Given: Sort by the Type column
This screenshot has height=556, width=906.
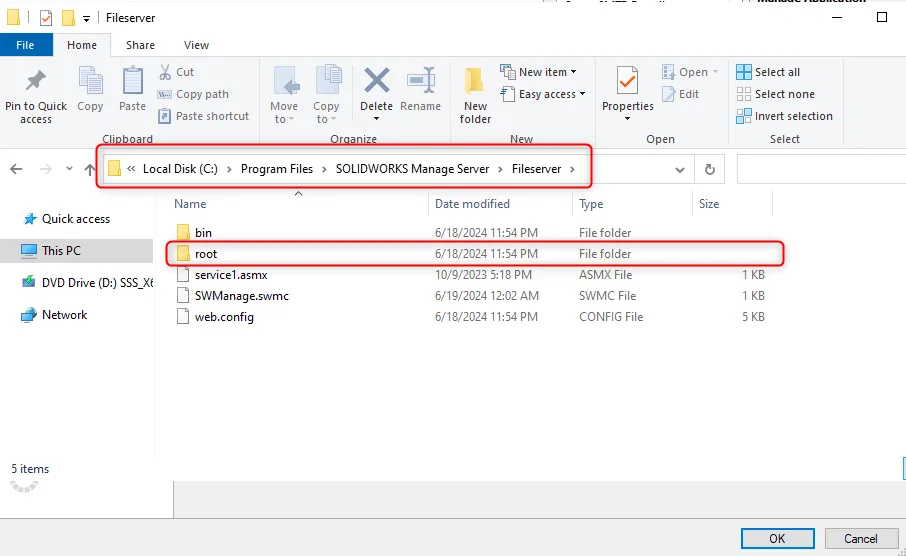Looking at the screenshot, I should [x=591, y=204].
